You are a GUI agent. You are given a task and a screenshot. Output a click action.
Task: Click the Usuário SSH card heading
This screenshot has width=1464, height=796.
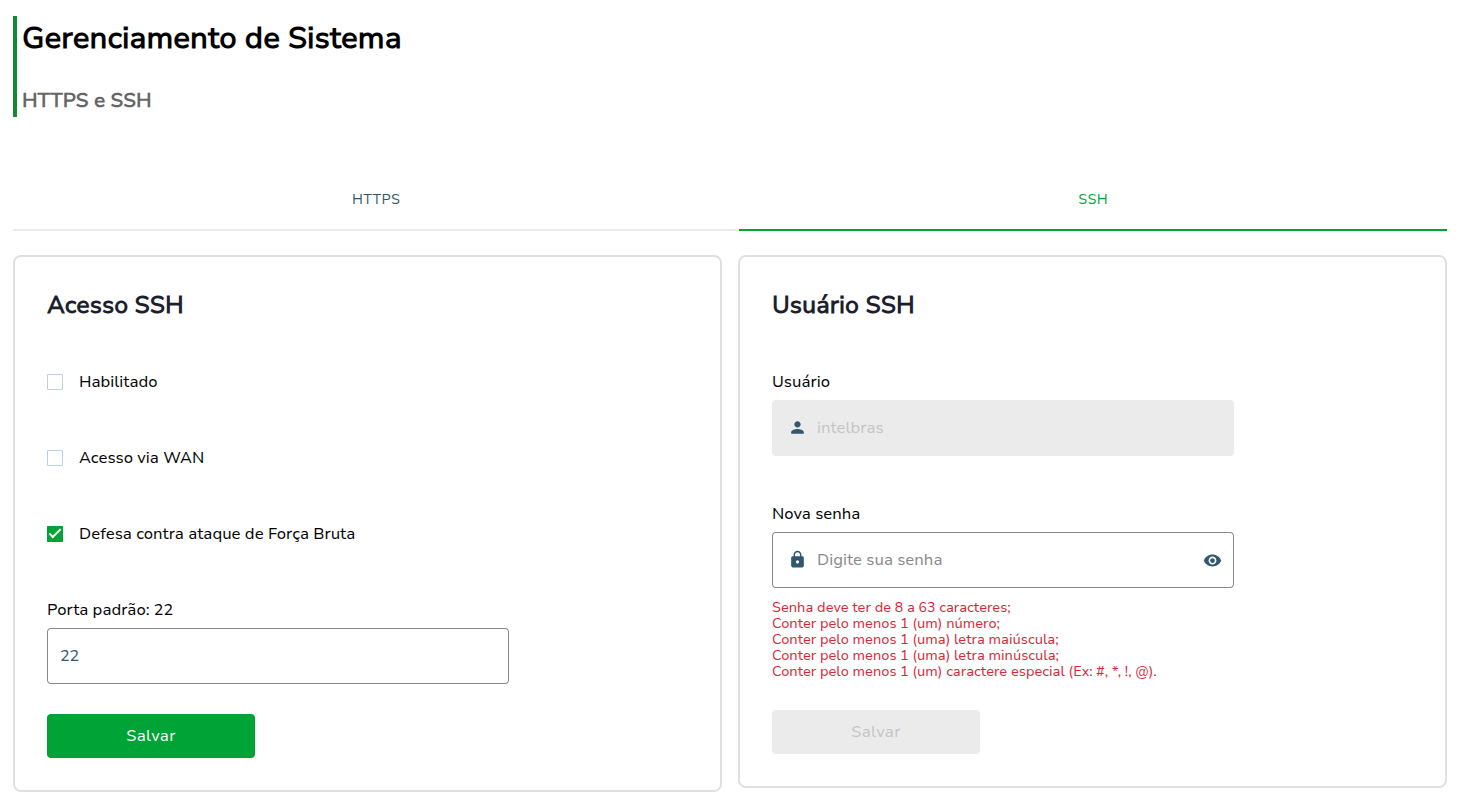[843, 305]
